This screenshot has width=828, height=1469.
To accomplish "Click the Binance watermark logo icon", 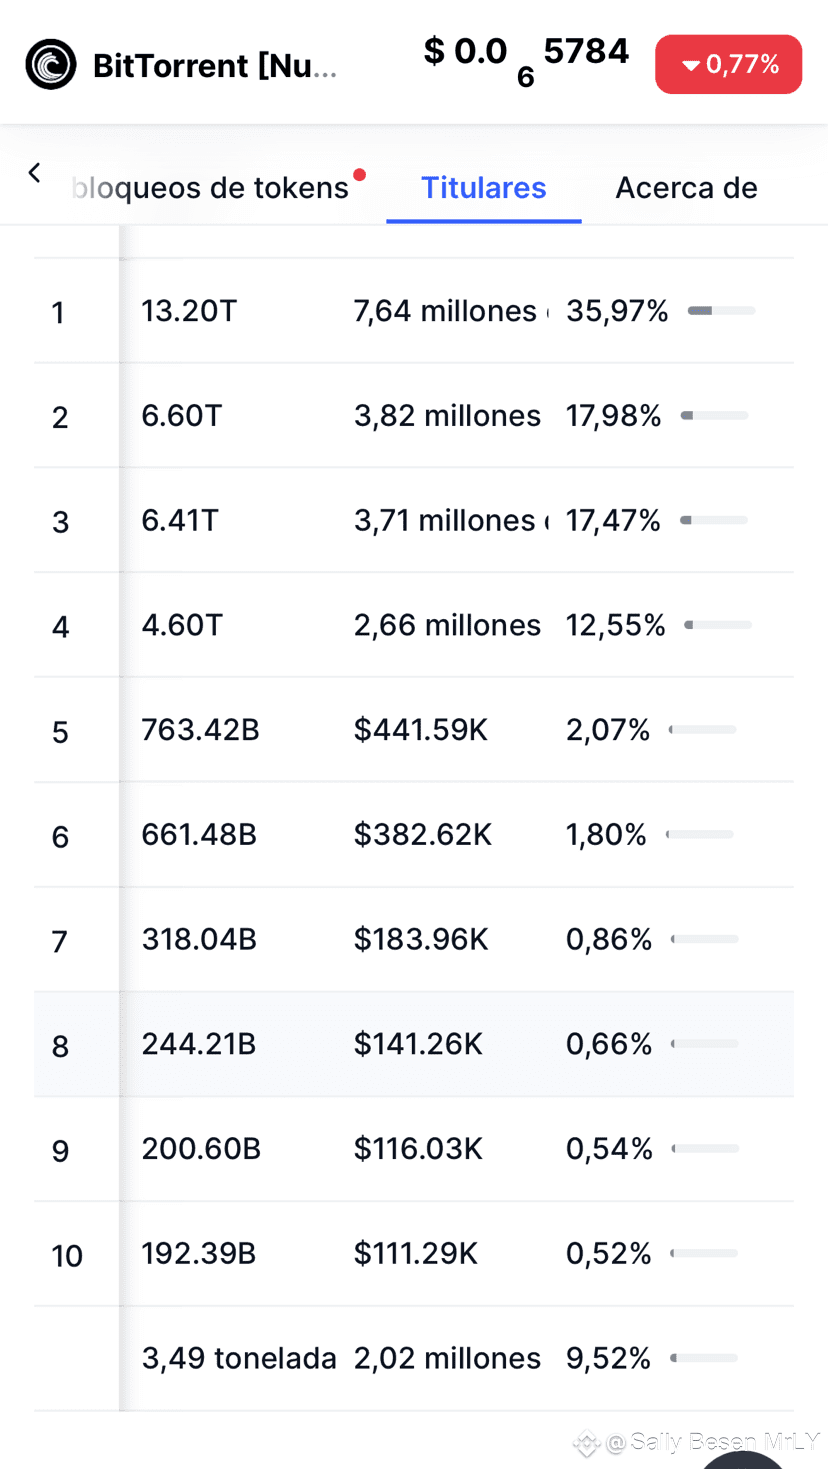I will pyautogui.click(x=586, y=1443).
